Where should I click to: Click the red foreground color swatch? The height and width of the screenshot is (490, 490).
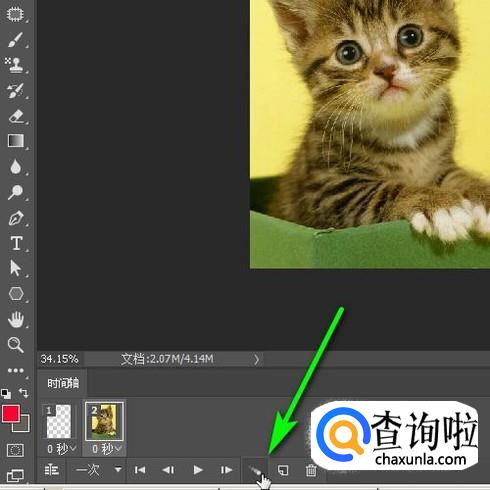click(x=11, y=414)
